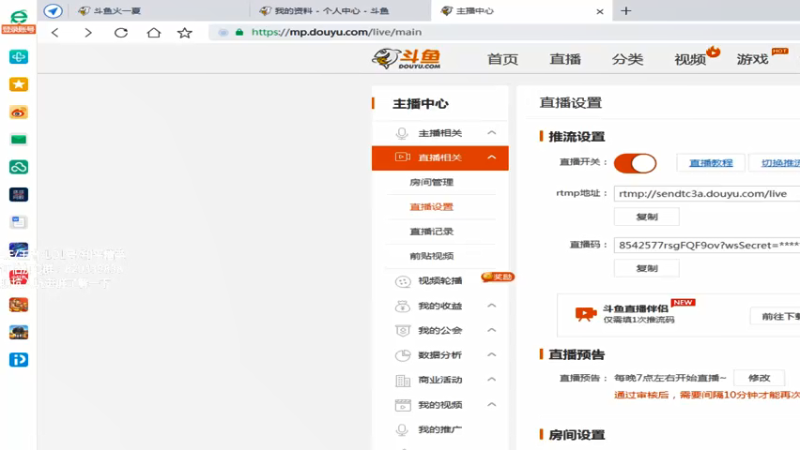Click the rtmp地址 input field
The image size is (800, 450).
tap(707, 194)
